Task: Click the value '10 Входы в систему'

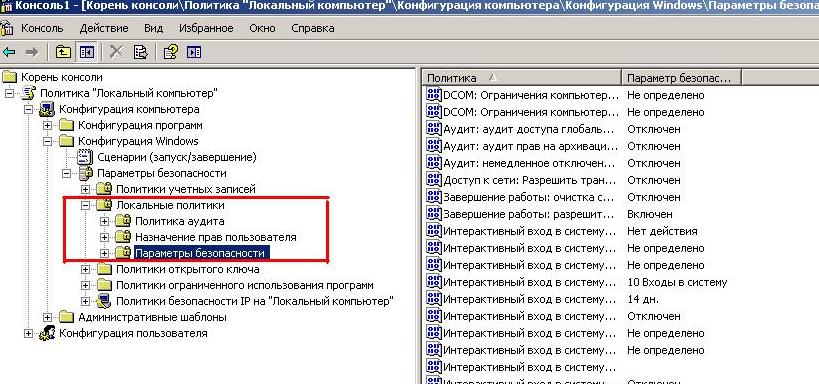Action: click(677, 282)
